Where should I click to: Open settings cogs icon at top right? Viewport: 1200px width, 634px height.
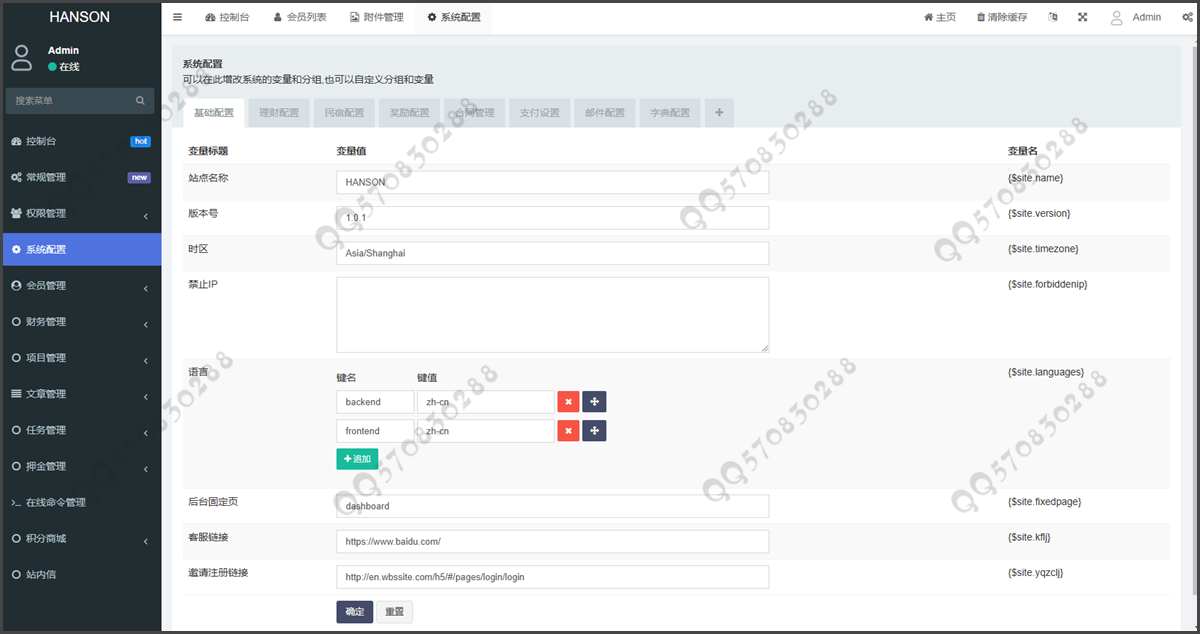(1186, 17)
